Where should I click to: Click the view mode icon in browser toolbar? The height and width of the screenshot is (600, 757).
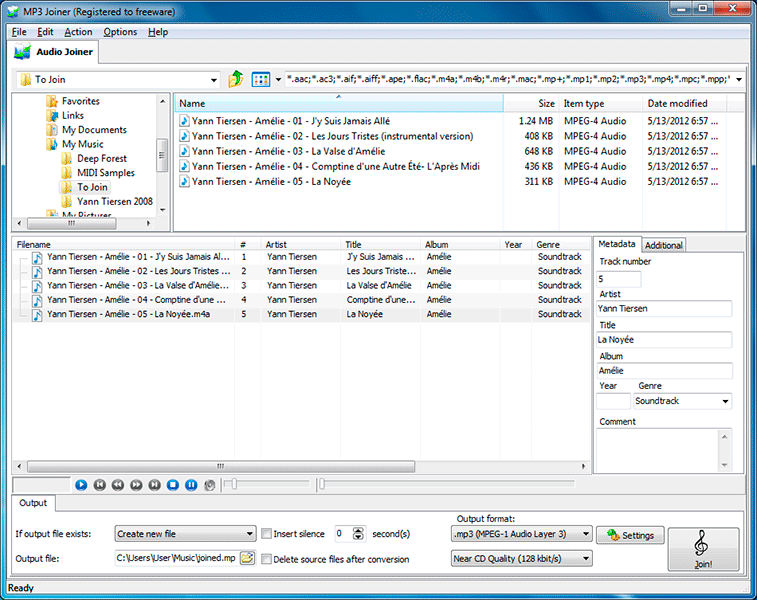click(261, 80)
